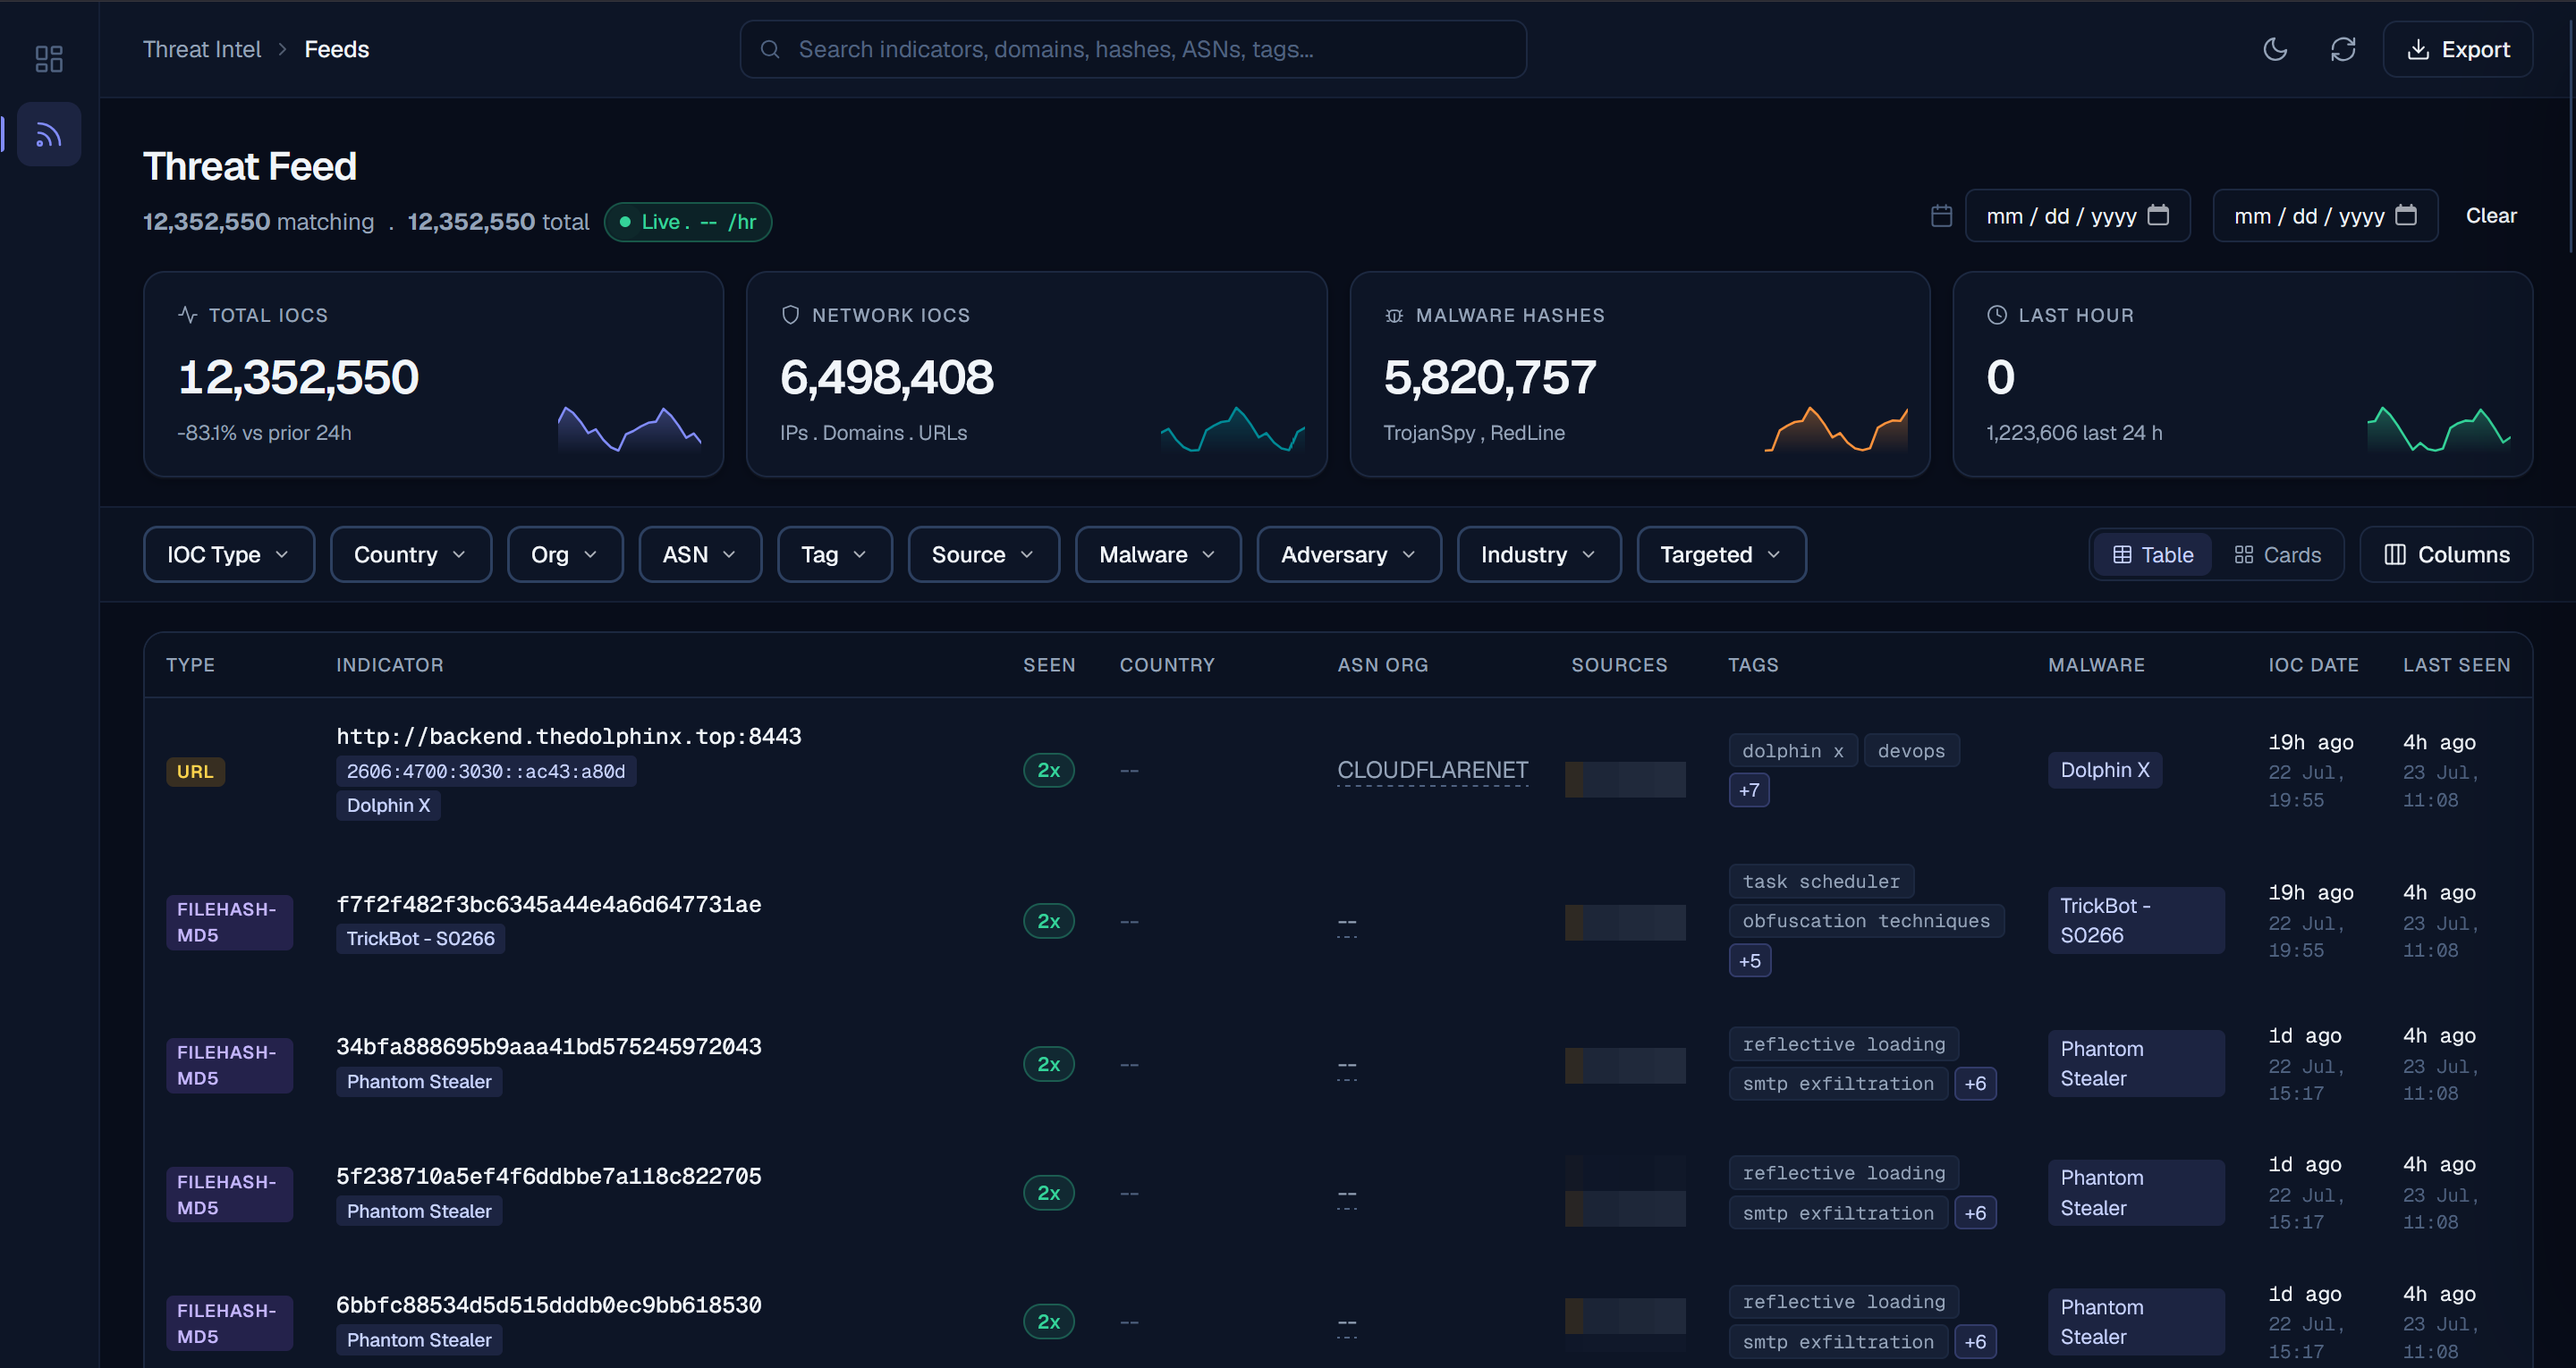Expand the +7 tags on Dolphin X row
2576x1368 pixels.
1749,790
